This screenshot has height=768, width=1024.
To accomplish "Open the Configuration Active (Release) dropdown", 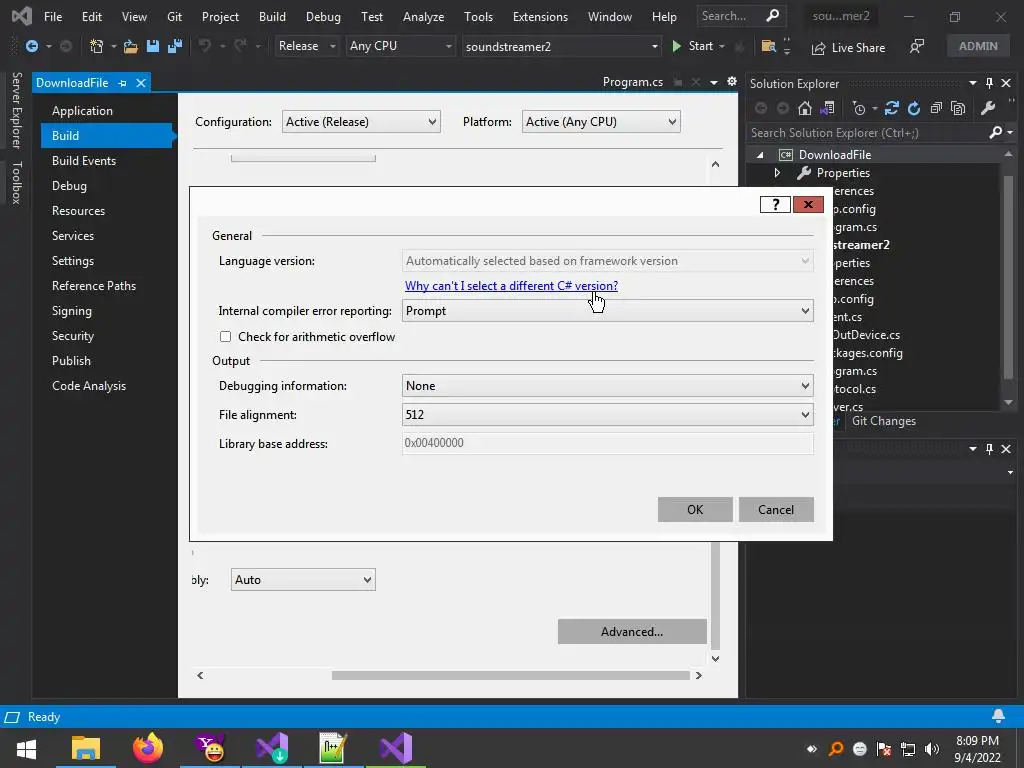I will pos(361,121).
